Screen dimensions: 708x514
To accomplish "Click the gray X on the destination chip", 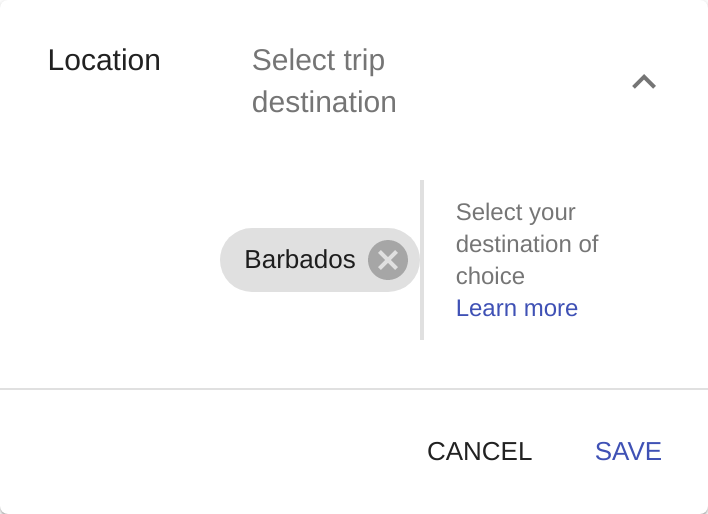I will click(387, 260).
